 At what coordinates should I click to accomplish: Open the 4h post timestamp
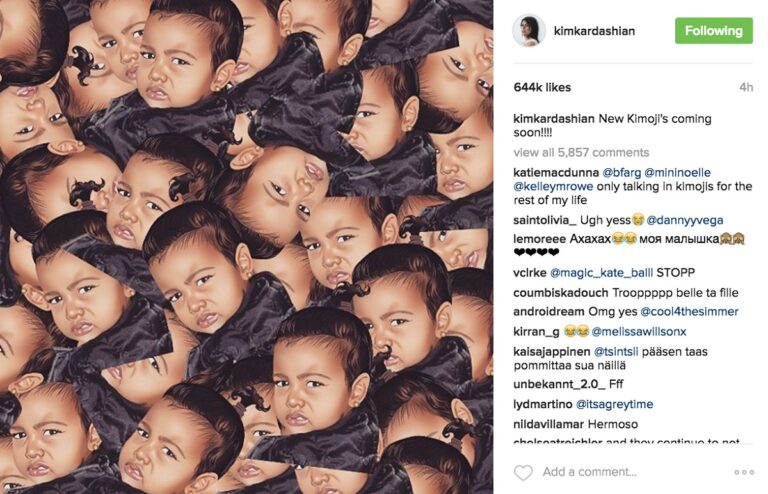(746, 87)
